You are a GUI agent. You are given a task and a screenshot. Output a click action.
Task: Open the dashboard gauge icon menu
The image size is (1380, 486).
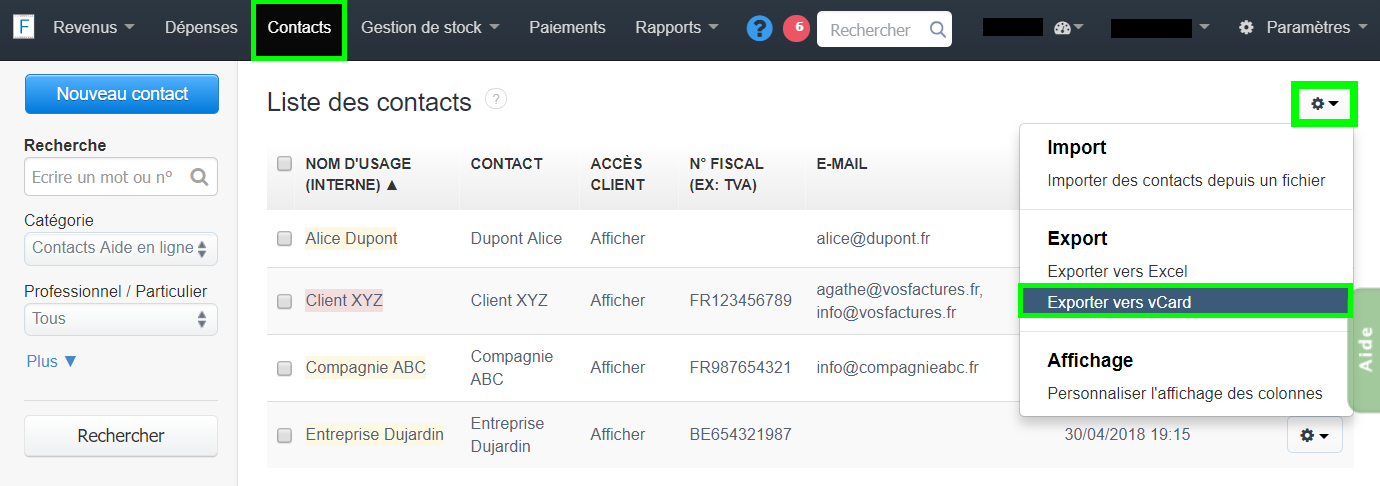coord(1068,28)
